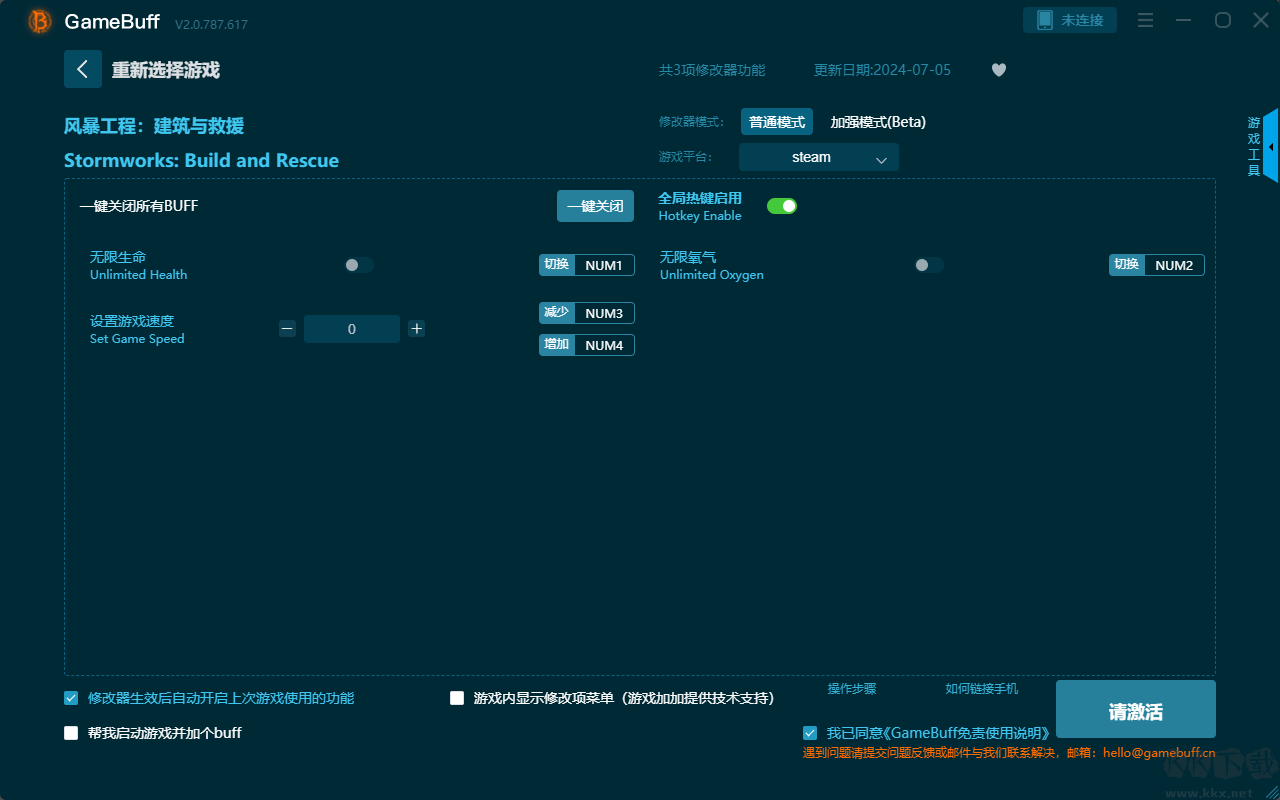Screen dimensions: 1280x800
Task: Click the 请激活 activation button
Action: point(1136,709)
